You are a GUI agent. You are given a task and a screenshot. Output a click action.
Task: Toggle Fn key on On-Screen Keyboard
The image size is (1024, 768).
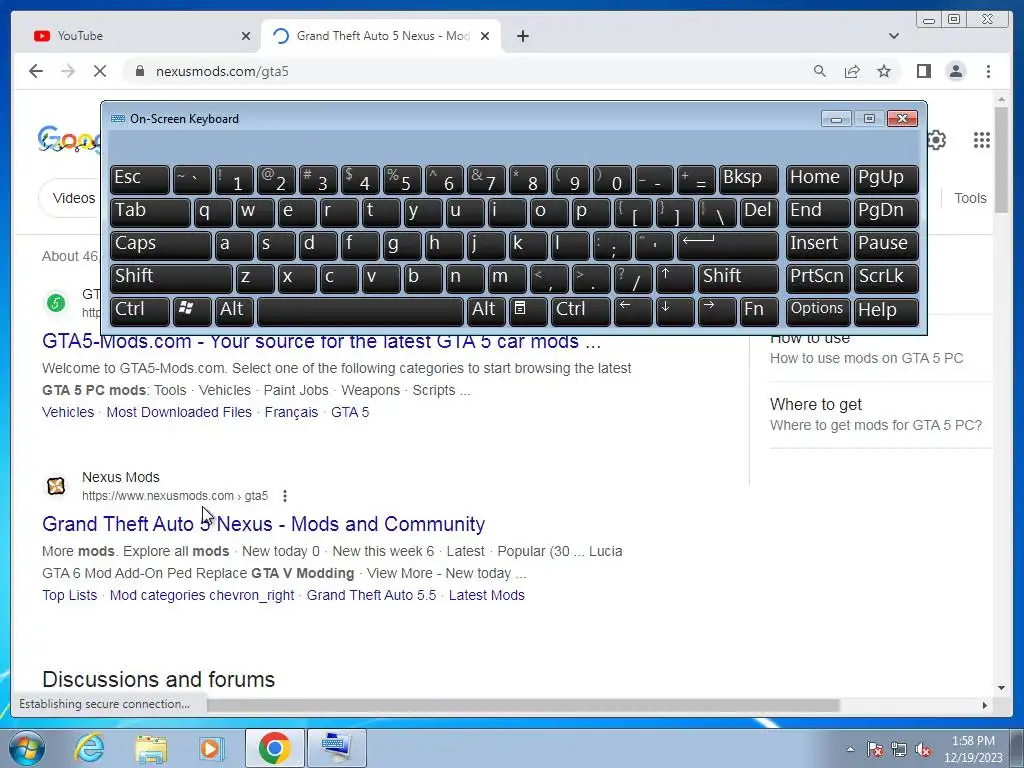coord(759,311)
